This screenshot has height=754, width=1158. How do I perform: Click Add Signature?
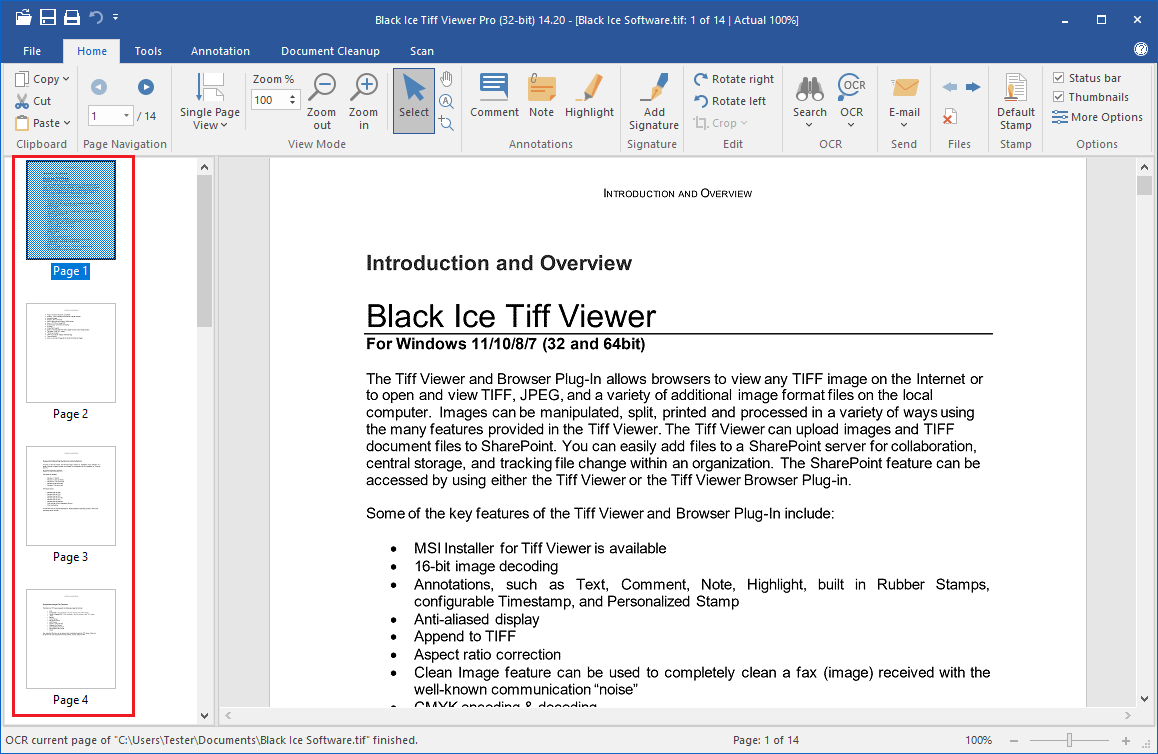coord(654,102)
